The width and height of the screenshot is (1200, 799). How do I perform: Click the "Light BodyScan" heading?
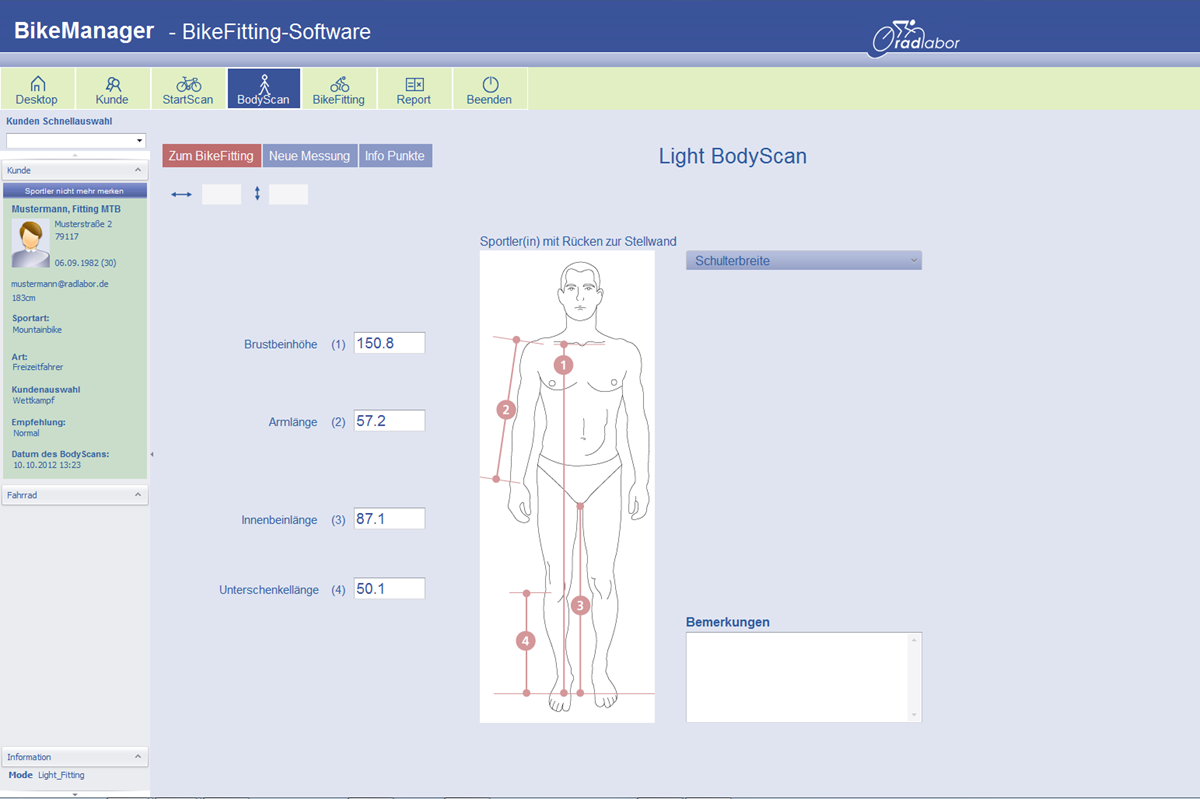pos(733,156)
